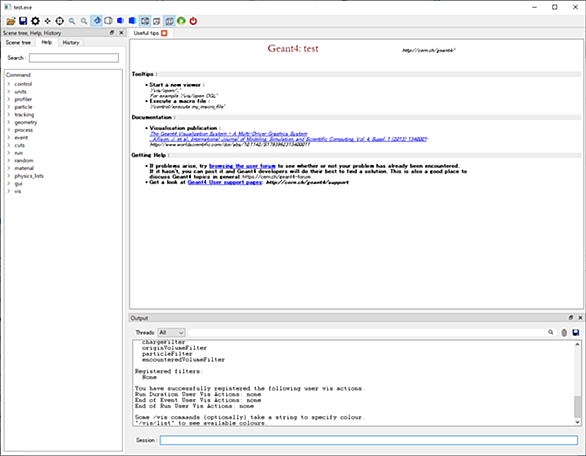The height and width of the screenshot is (456, 586).
Task: Follow the browsing the user forum link
Action: (242, 166)
